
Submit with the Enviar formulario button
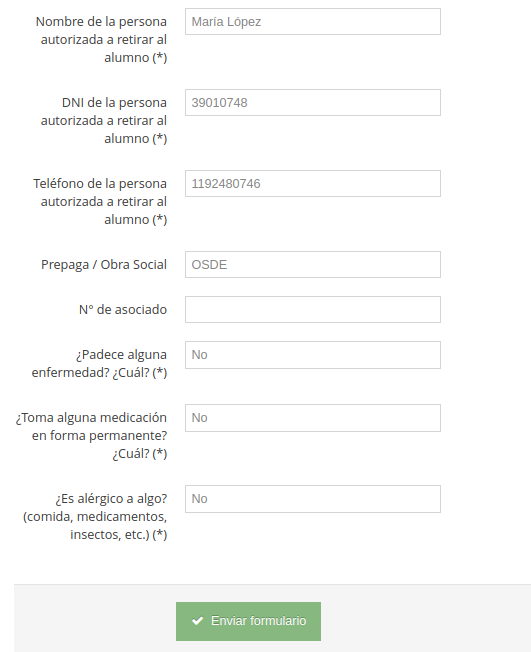pos(248,621)
